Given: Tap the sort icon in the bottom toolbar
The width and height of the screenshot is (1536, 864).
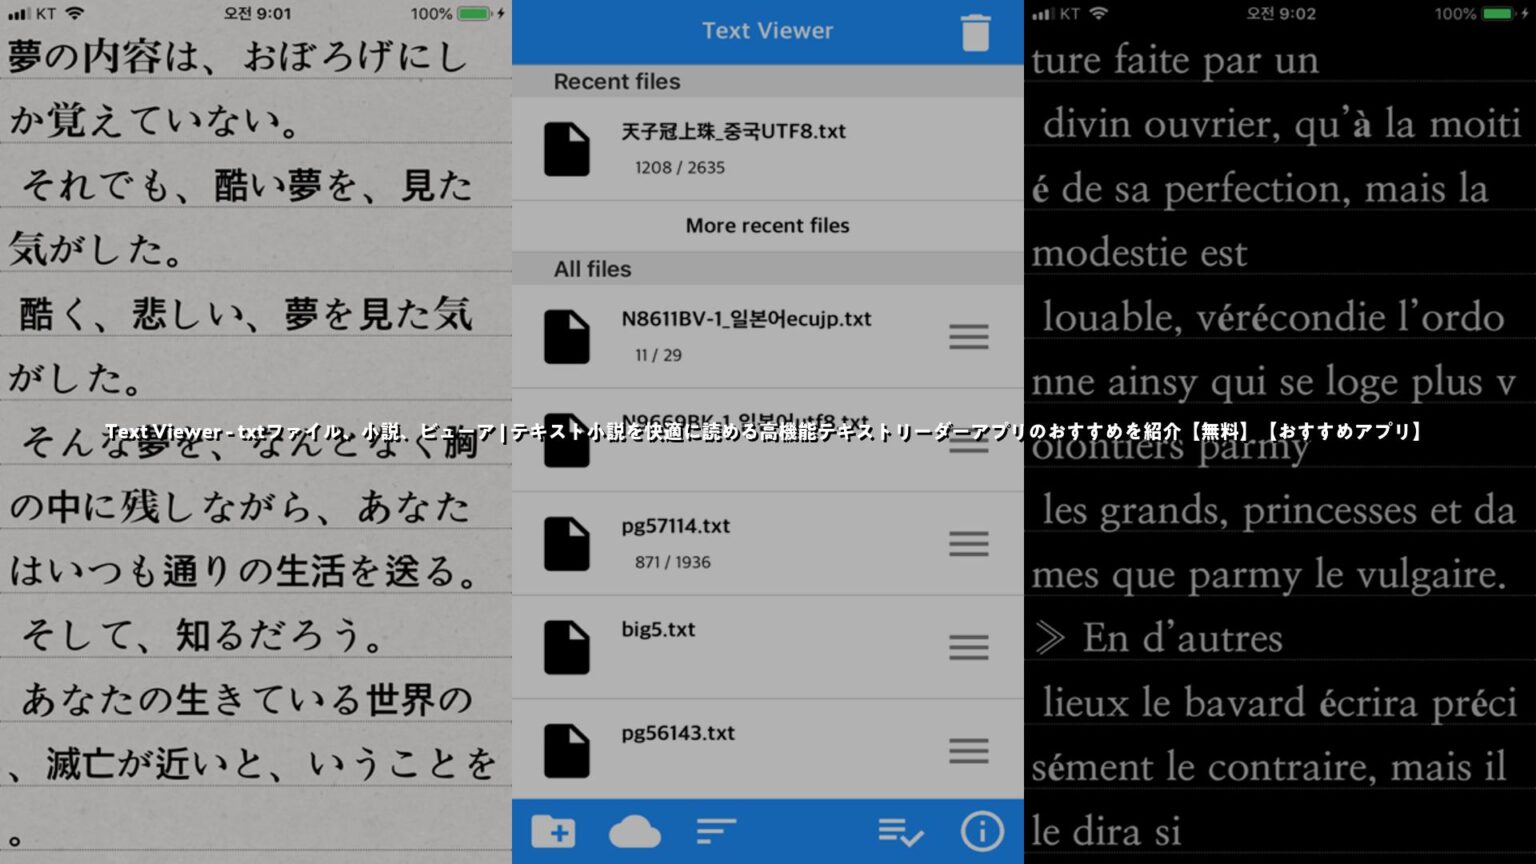Looking at the screenshot, I should coord(714,831).
